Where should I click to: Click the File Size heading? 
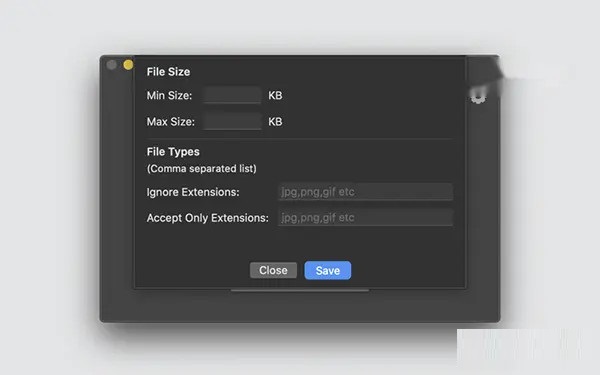point(168,72)
